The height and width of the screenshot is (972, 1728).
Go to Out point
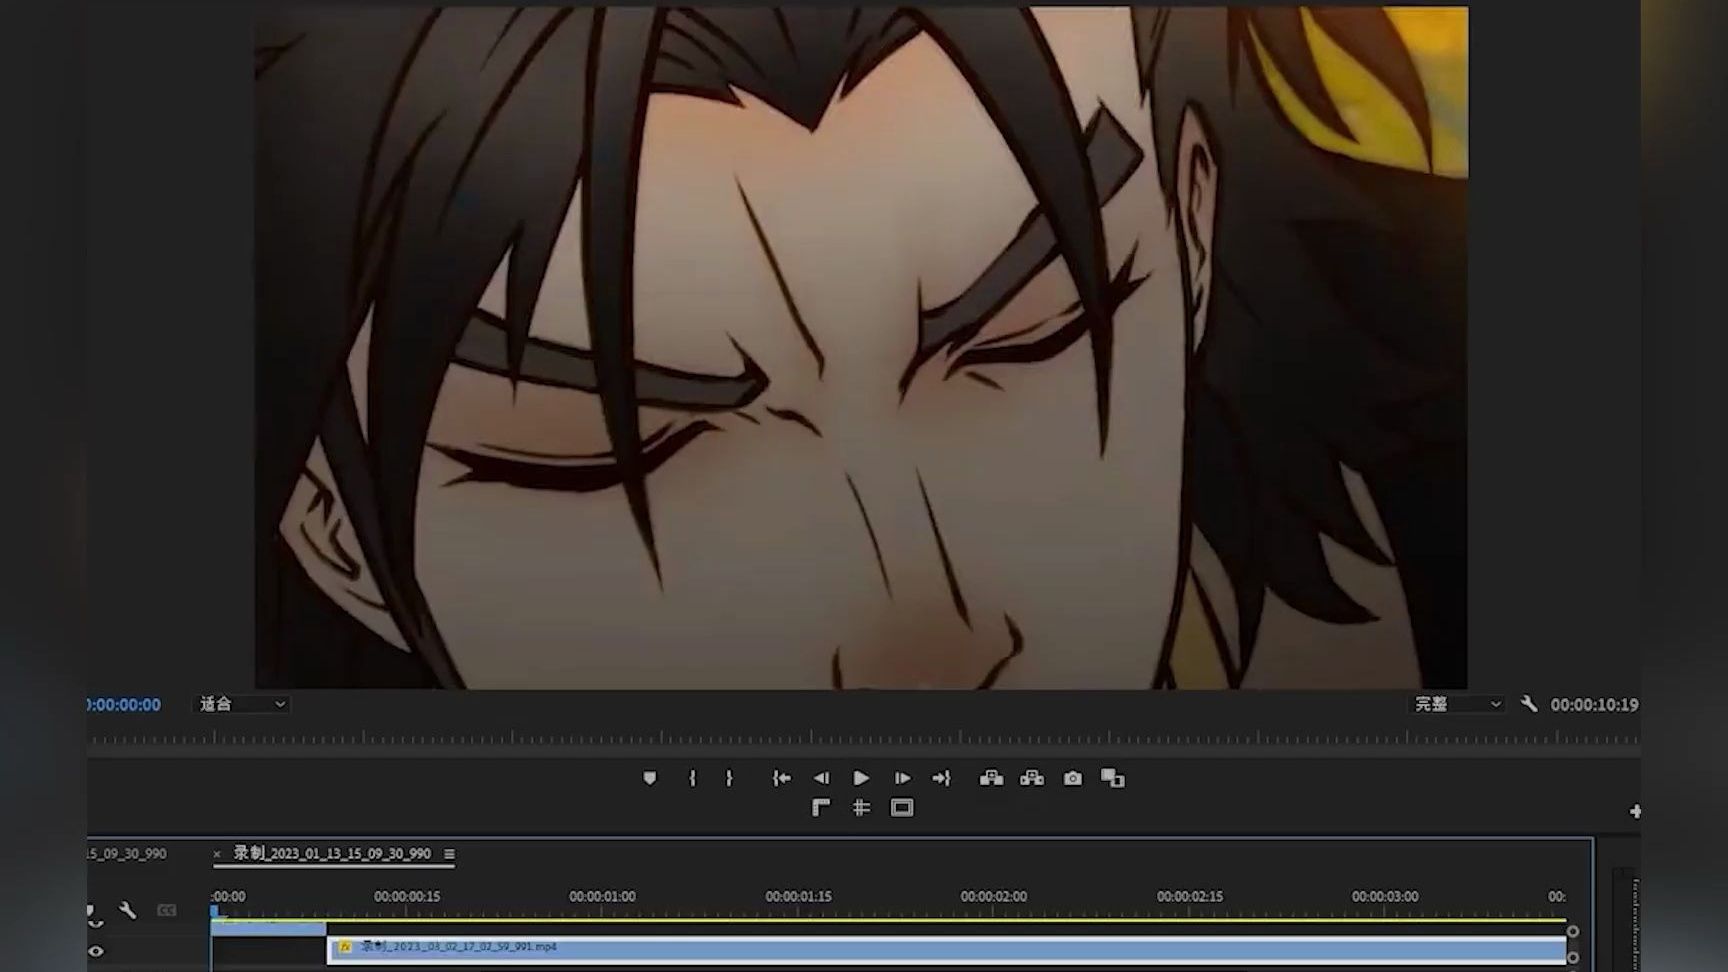[x=941, y=778]
